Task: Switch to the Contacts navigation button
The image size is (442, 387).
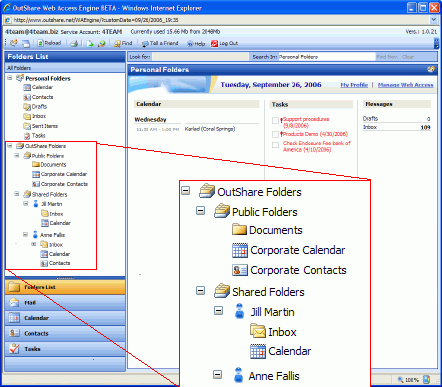Action: coord(65,333)
